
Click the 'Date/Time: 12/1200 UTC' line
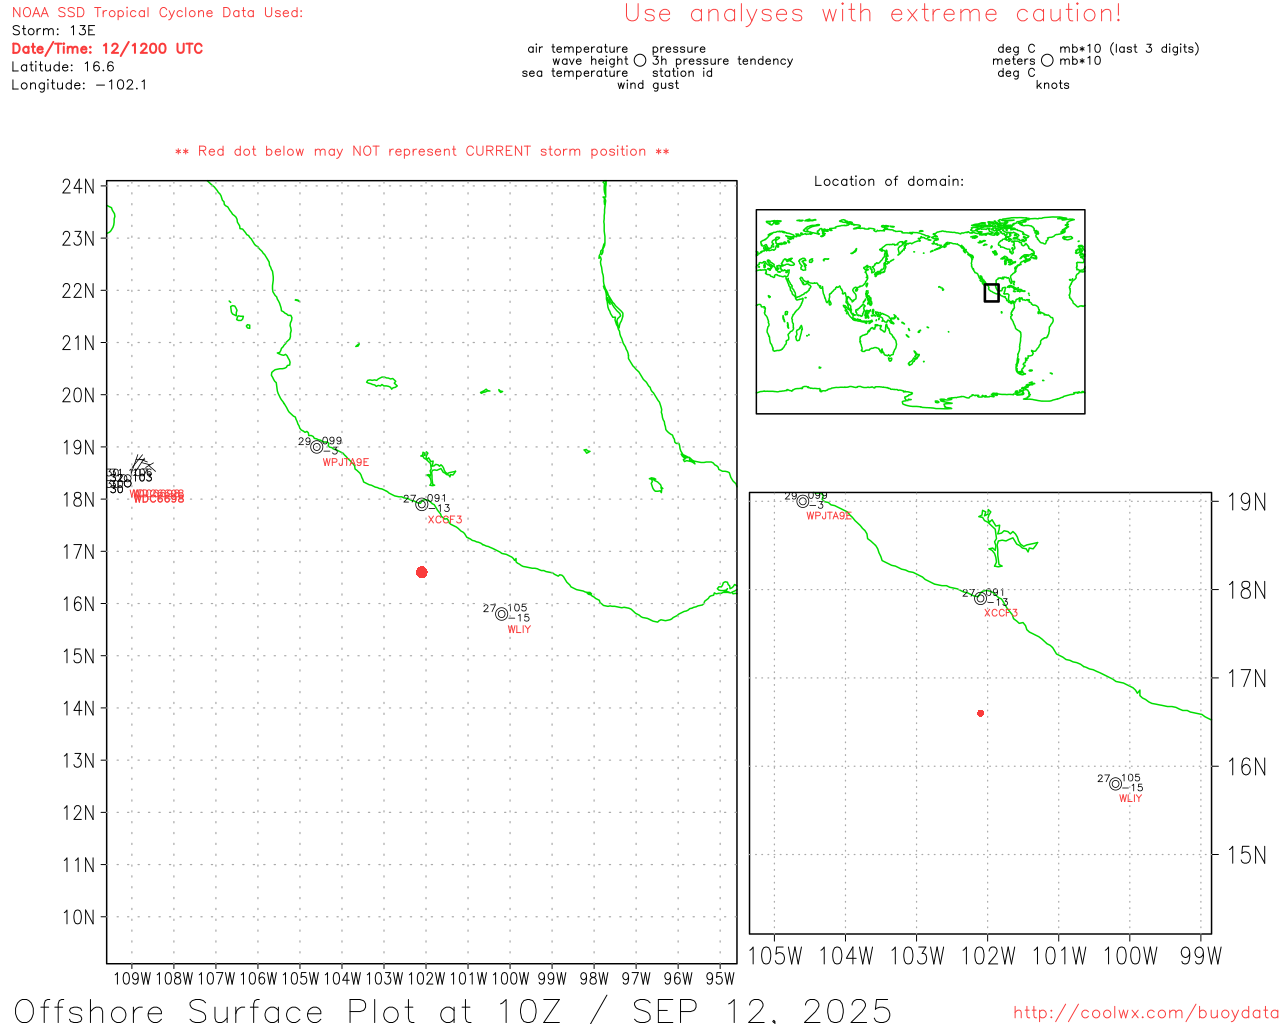click(107, 48)
